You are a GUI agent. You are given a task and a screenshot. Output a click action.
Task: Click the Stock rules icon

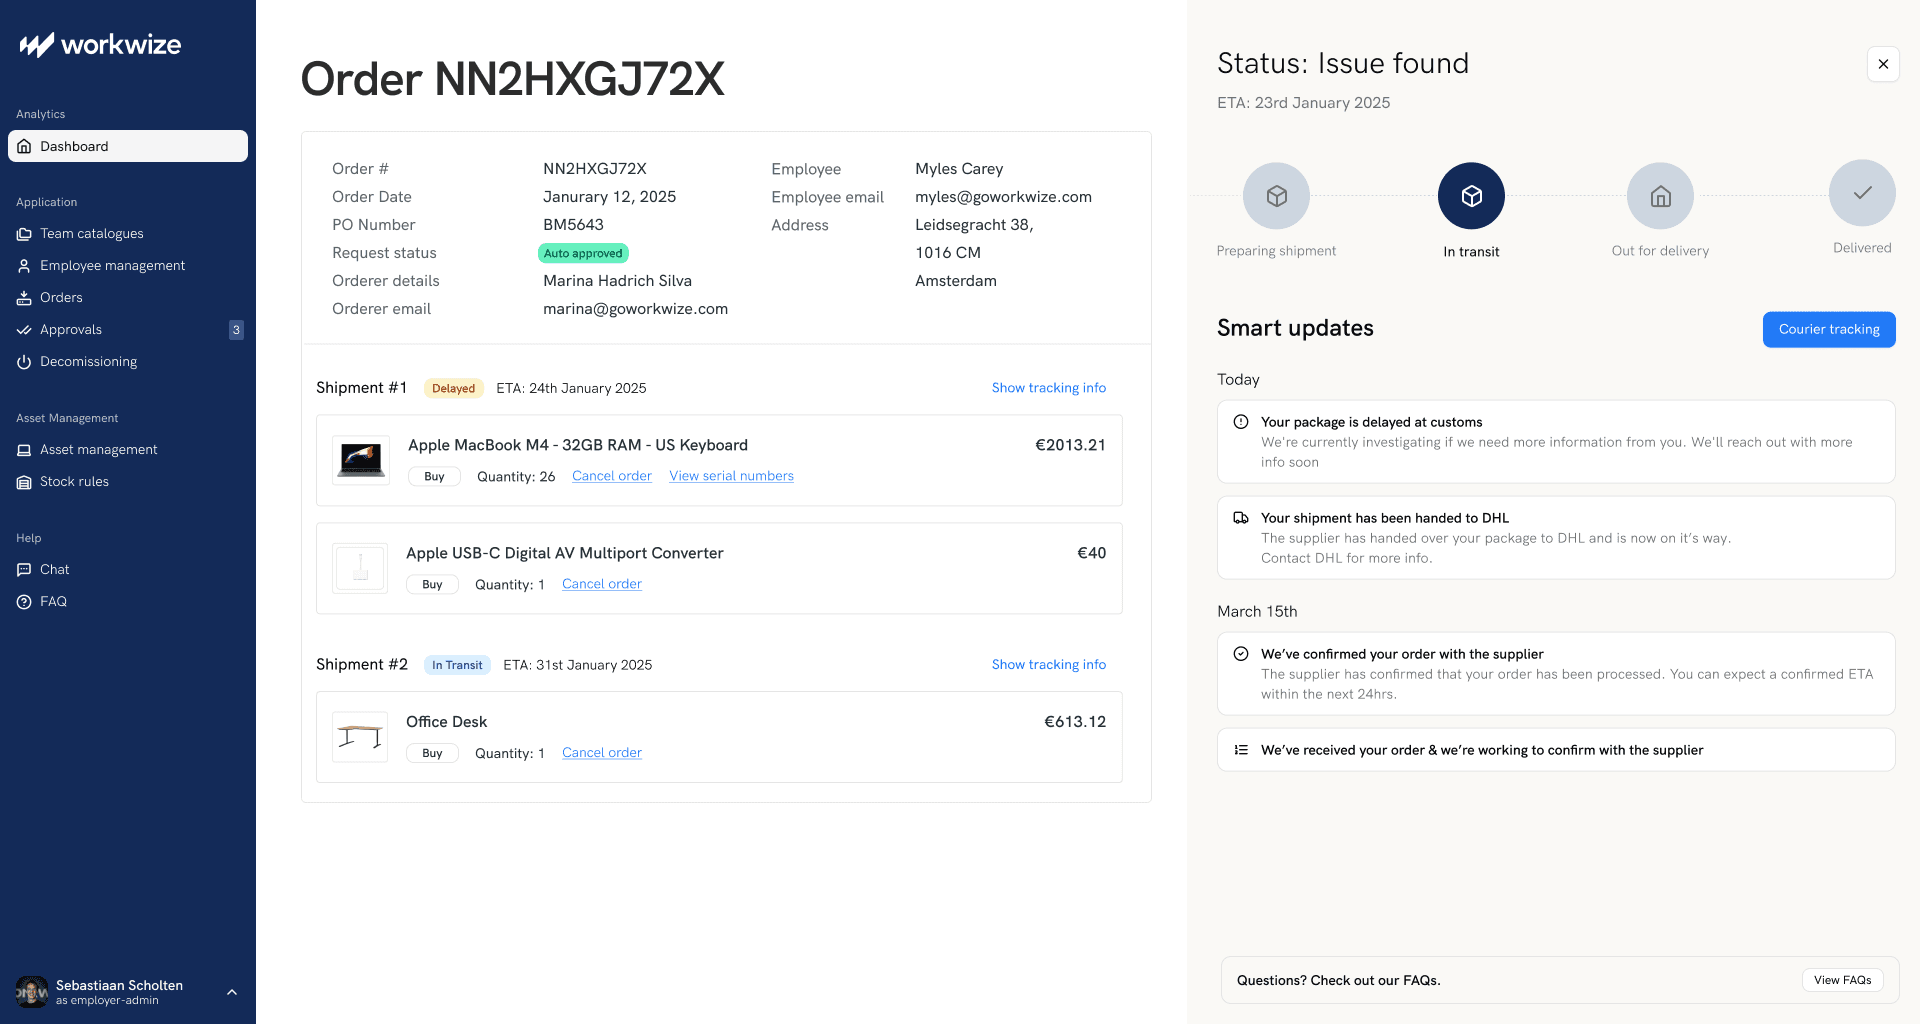click(x=24, y=482)
